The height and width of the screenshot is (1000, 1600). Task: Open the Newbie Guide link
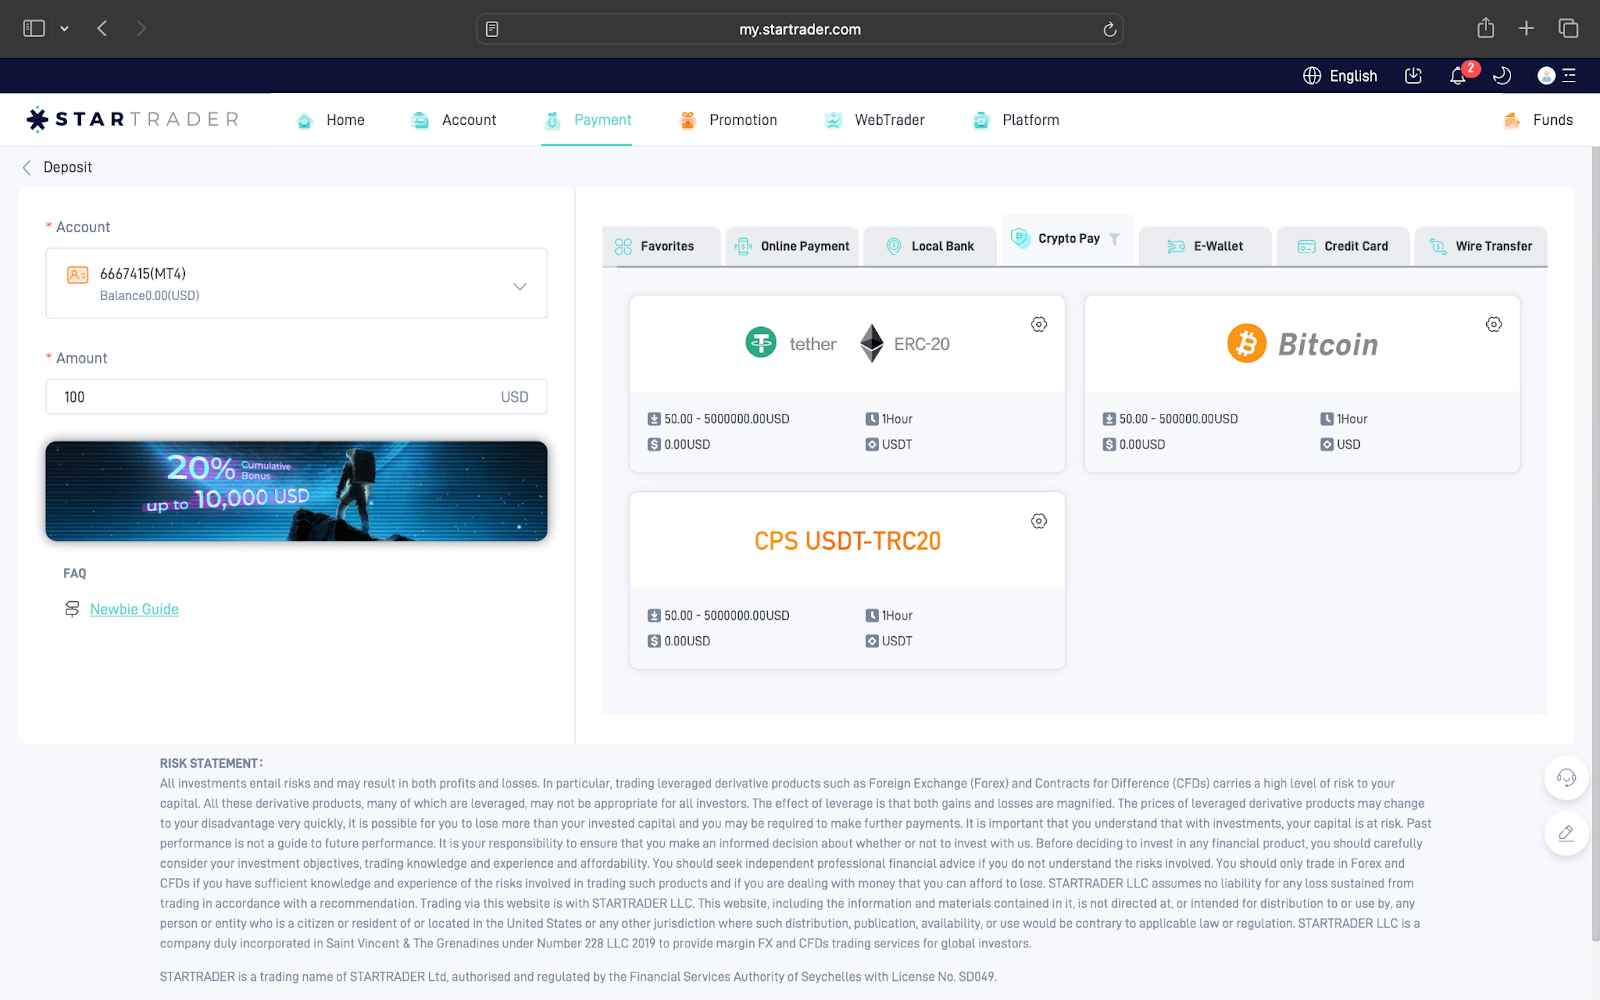134,609
